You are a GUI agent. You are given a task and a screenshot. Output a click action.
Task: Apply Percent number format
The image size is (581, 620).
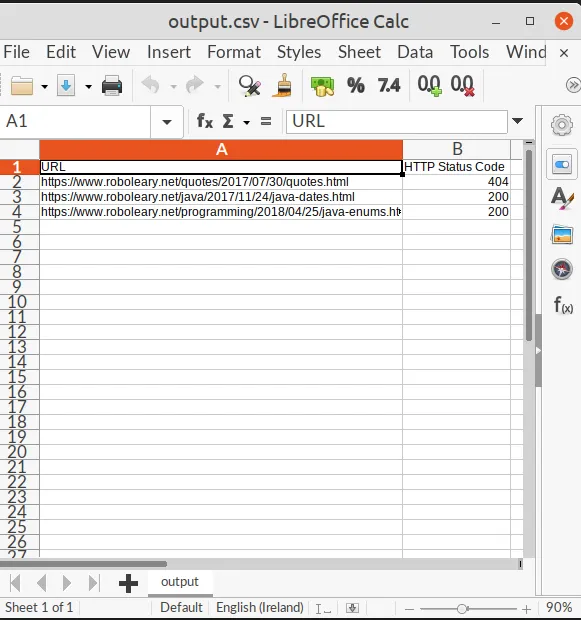tap(356, 85)
